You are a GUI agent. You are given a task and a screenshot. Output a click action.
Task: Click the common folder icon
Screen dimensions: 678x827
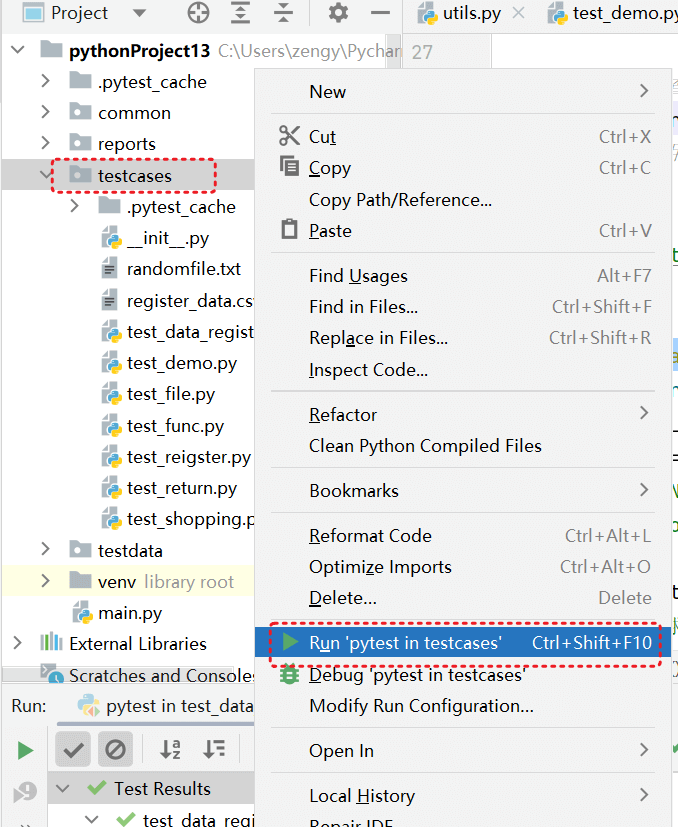80,111
